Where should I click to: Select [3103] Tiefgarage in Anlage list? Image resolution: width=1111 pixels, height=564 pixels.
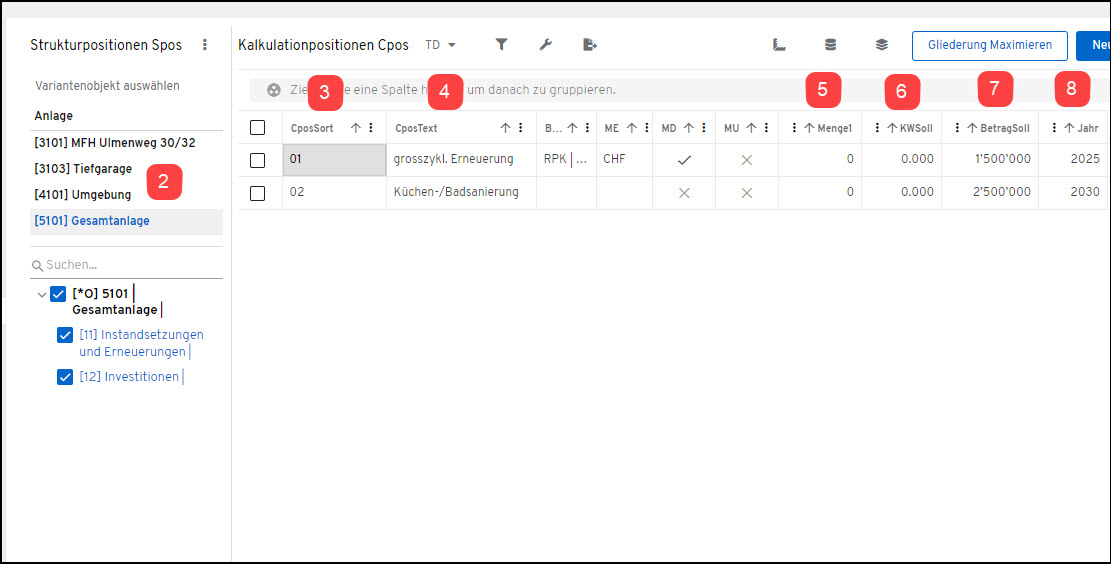point(83,169)
